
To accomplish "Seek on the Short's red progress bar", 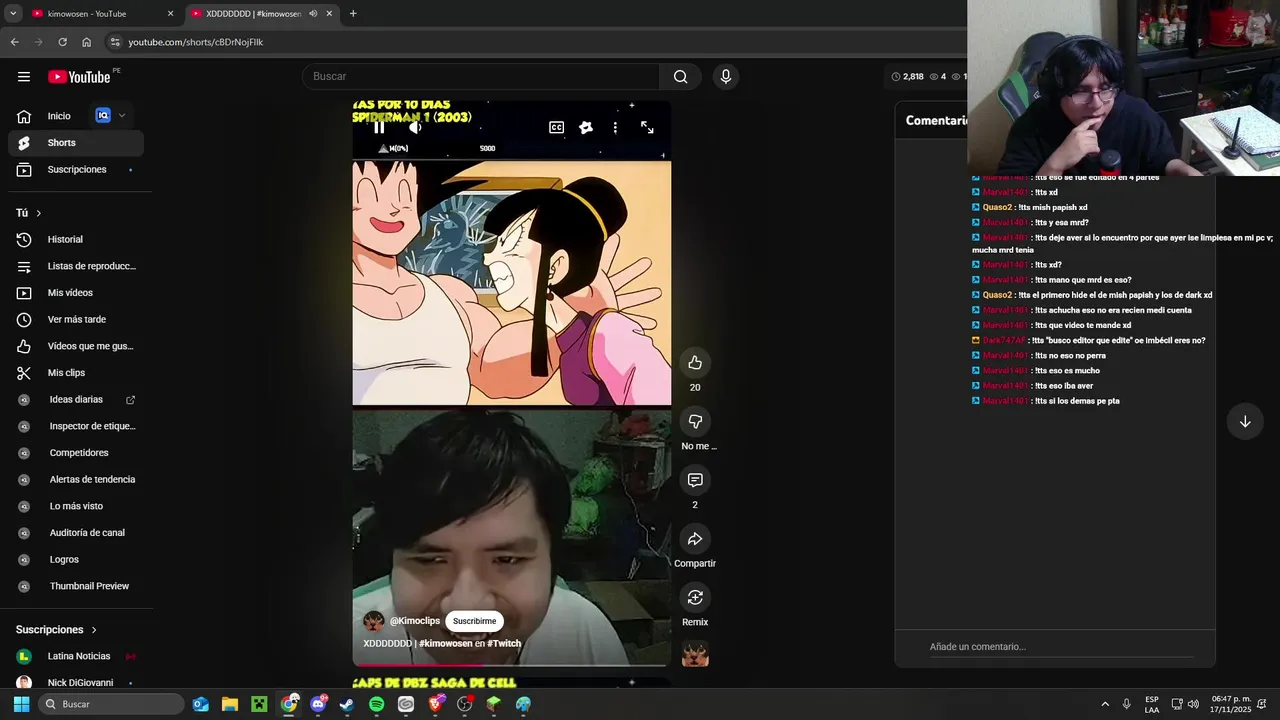I will pos(510,665).
